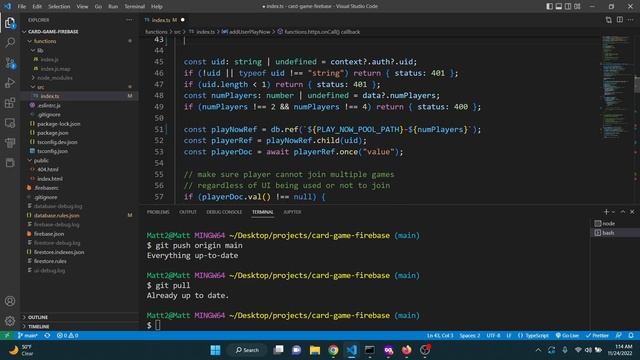This screenshot has height=360, width=640.
Task: Click the feedback icon in the status bar
Action: pos(619,336)
